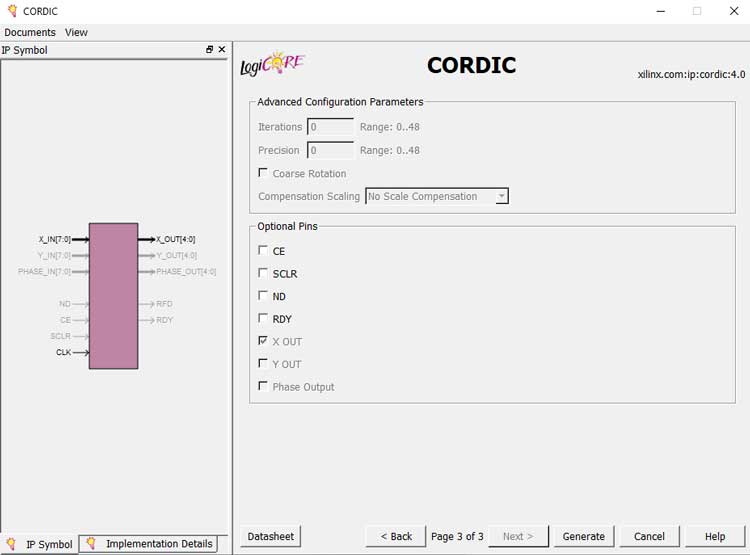Click the PHASE_OUT[4:0] pin label
The width and height of the screenshot is (750, 555).
click(x=186, y=272)
